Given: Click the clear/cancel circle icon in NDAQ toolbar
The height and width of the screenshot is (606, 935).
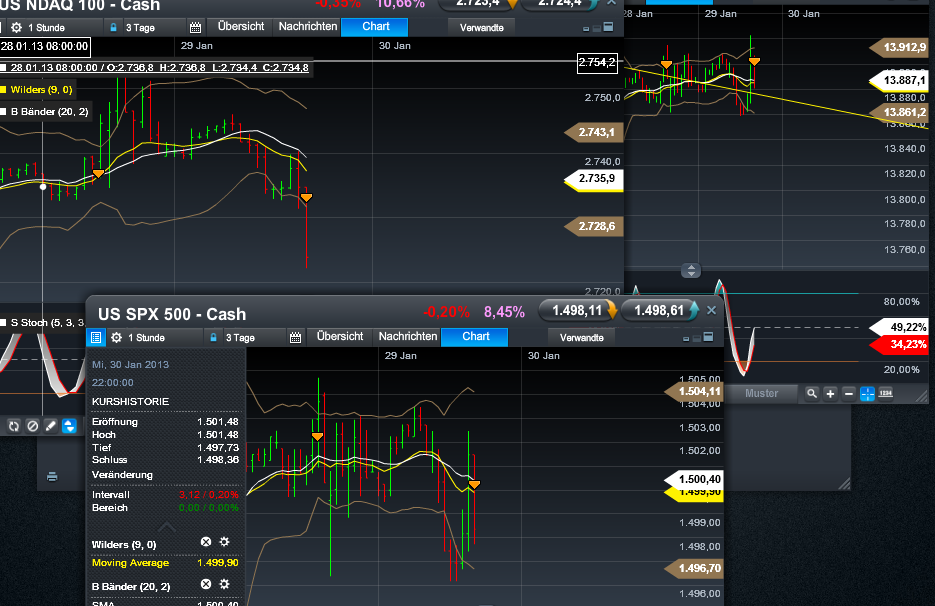Looking at the screenshot, I should [x=33, y=426].
